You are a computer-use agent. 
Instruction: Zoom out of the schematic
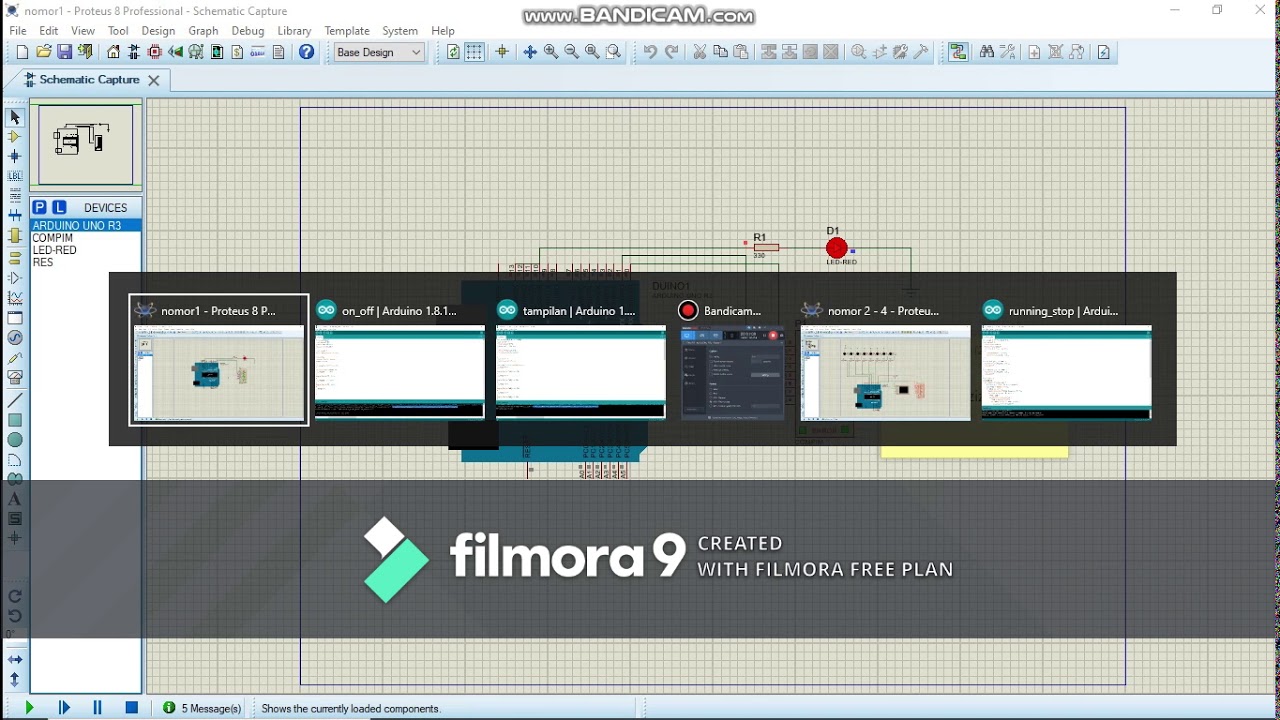[x=572, y=52]
